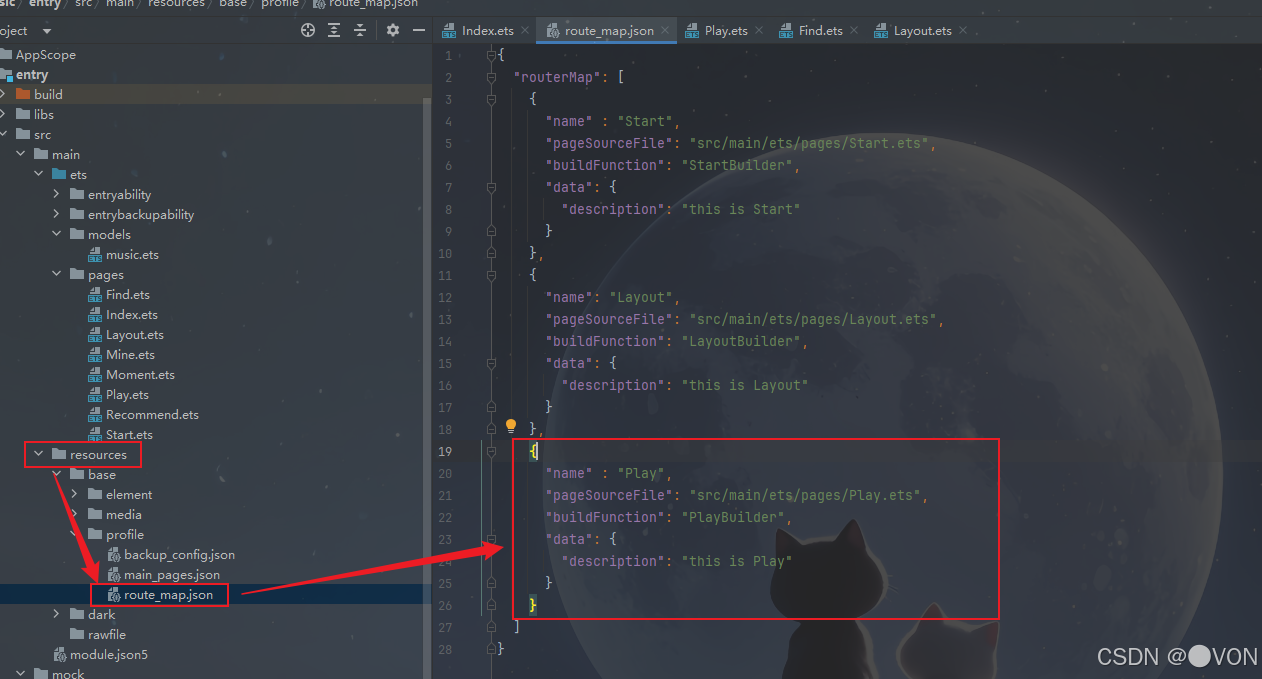Fold the code block at line 1

coord(491,55)
